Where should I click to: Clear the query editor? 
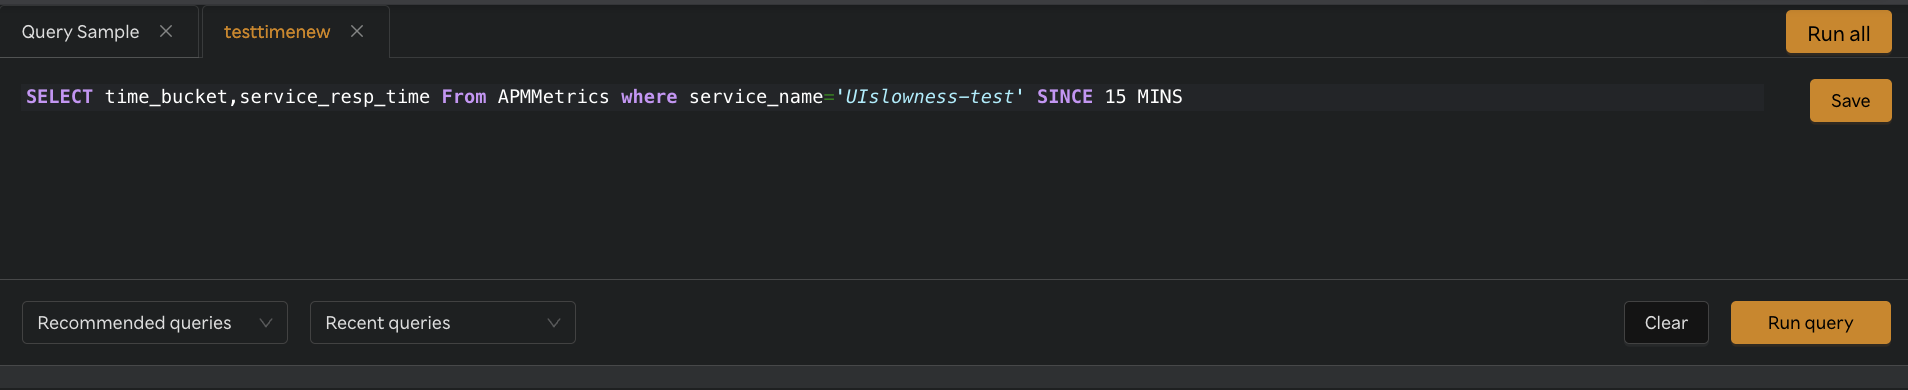1666,322
